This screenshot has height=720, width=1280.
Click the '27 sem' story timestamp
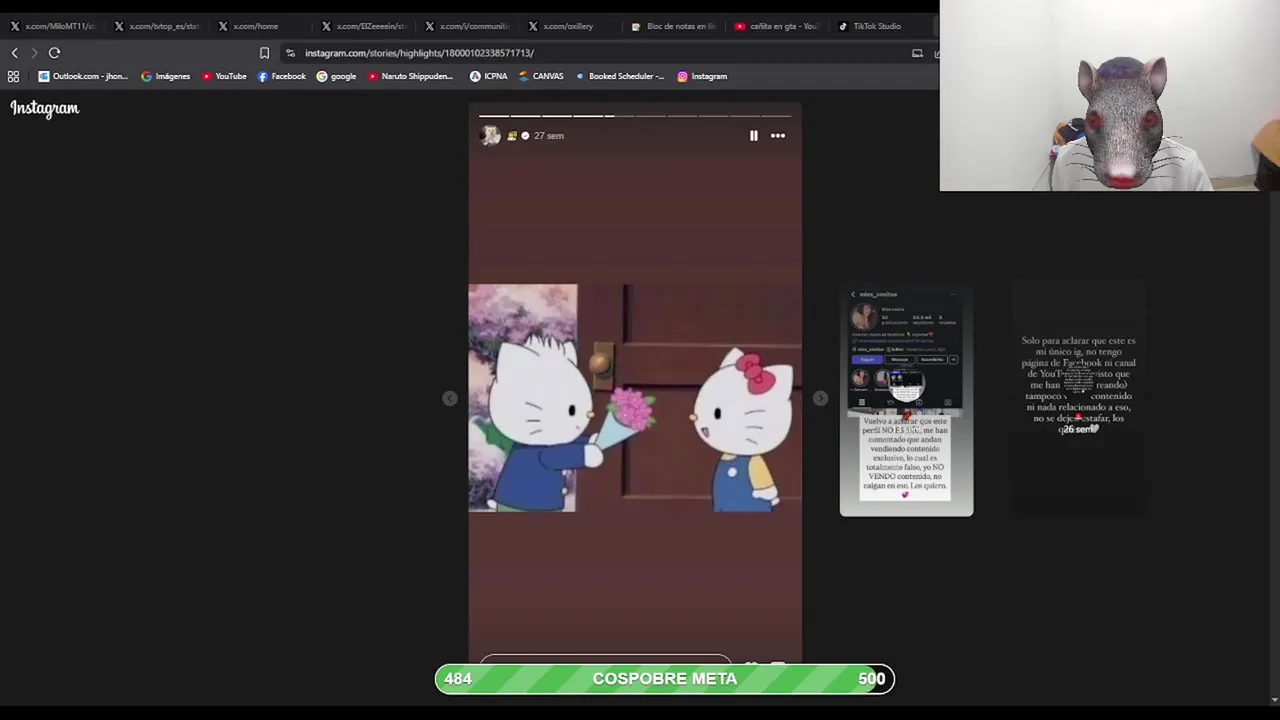549,136
